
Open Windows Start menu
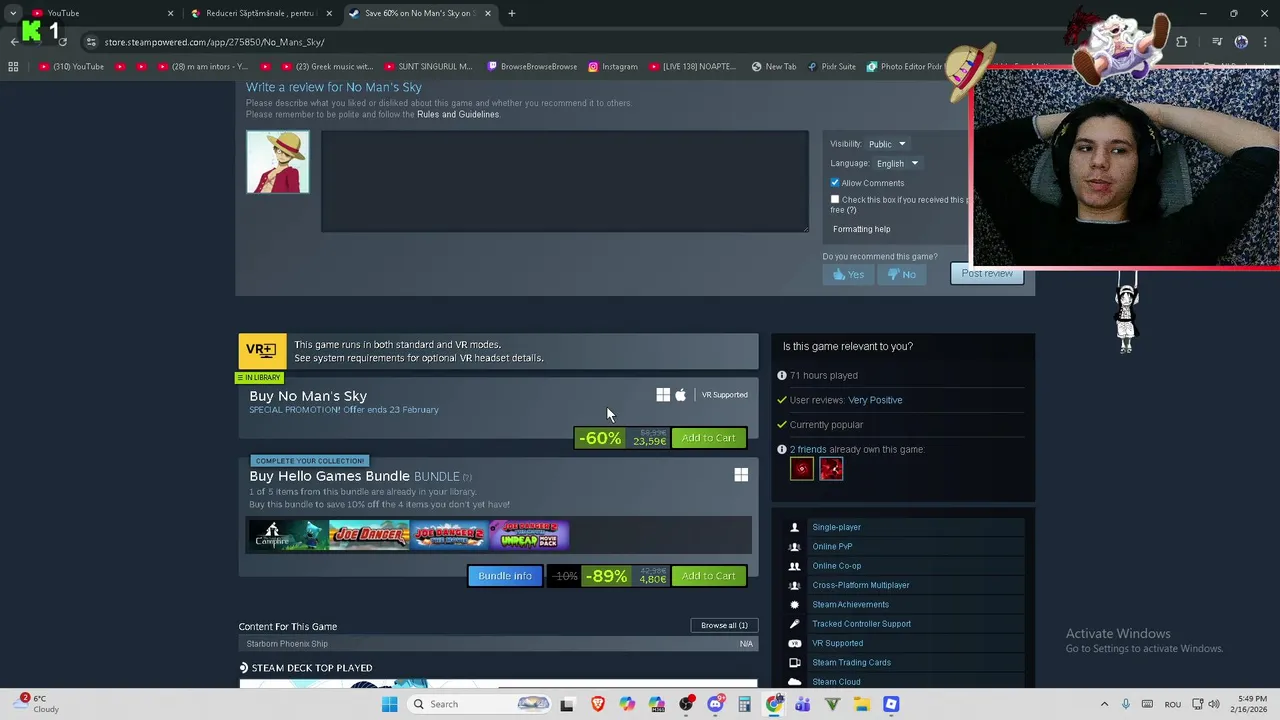coord(389,704)
